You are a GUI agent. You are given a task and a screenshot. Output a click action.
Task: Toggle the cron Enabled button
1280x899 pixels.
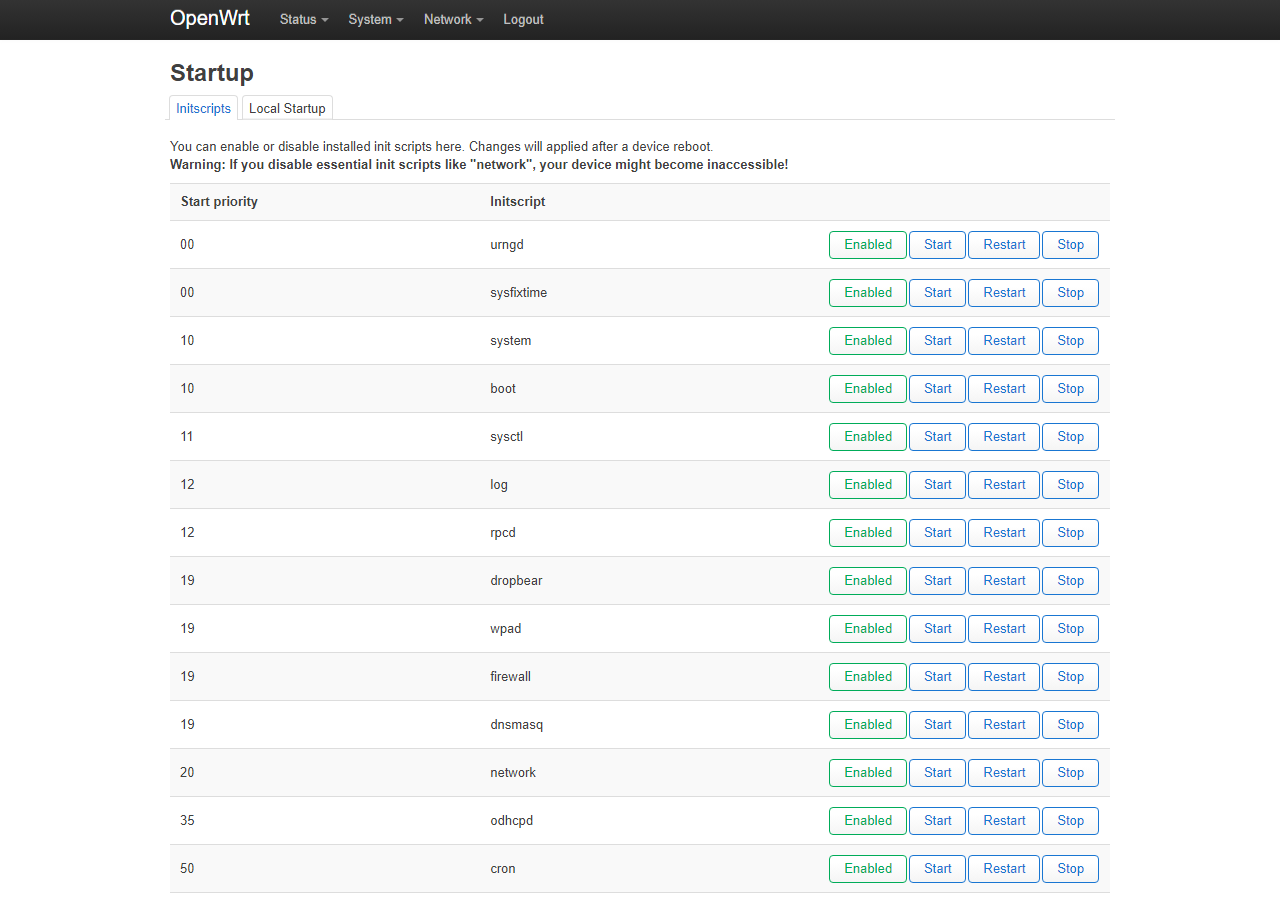click(867, 869)
